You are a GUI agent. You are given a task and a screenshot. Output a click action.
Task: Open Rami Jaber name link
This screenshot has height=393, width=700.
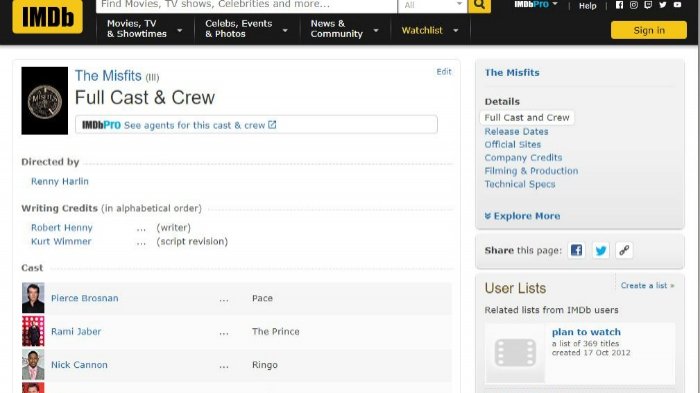coord(76,331)
